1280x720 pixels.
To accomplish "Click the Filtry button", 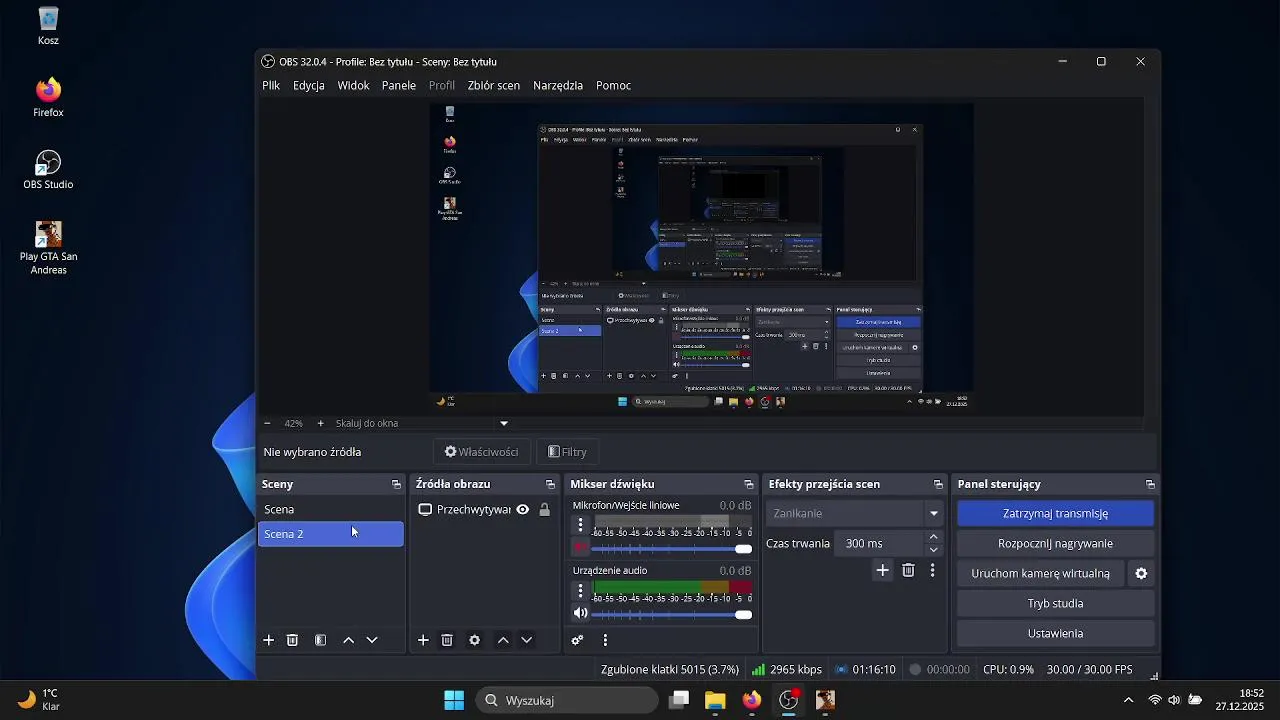I will point(567,452).
